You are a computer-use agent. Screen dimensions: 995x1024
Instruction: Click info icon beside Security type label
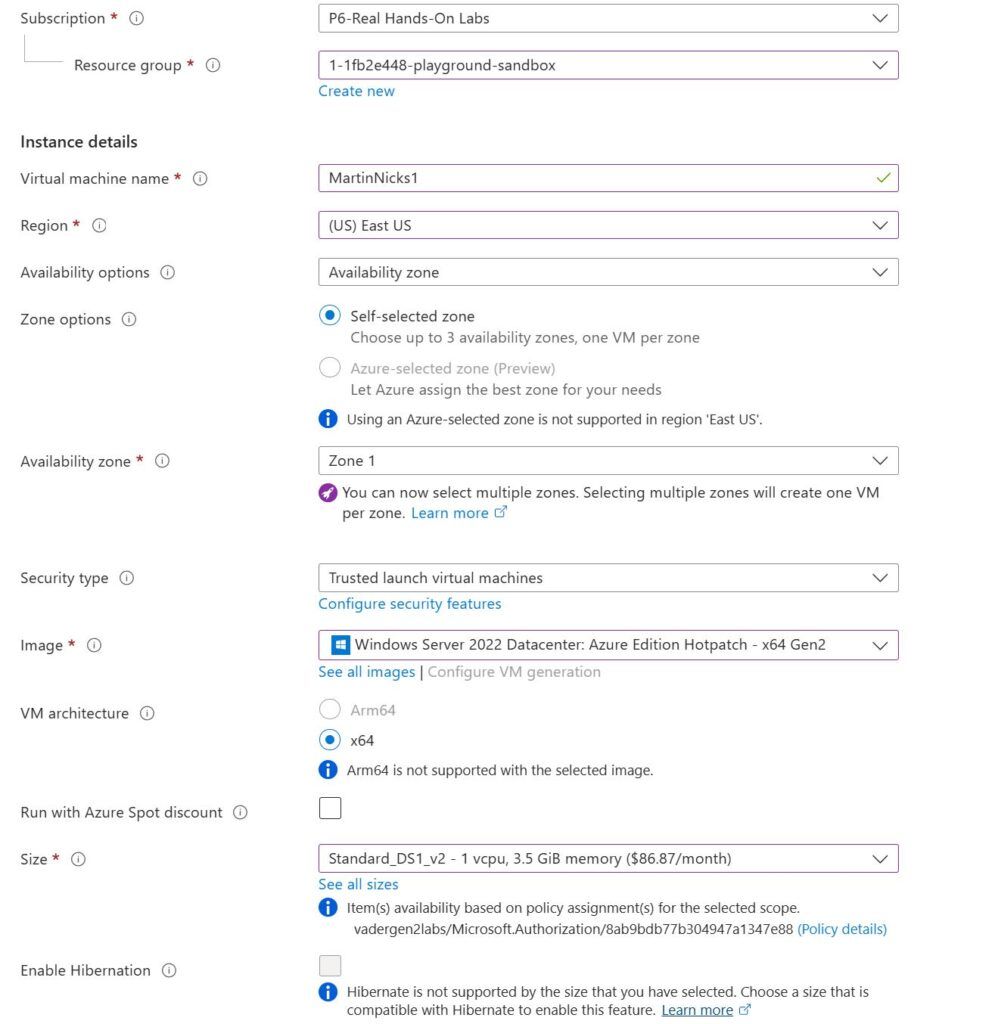127,578
